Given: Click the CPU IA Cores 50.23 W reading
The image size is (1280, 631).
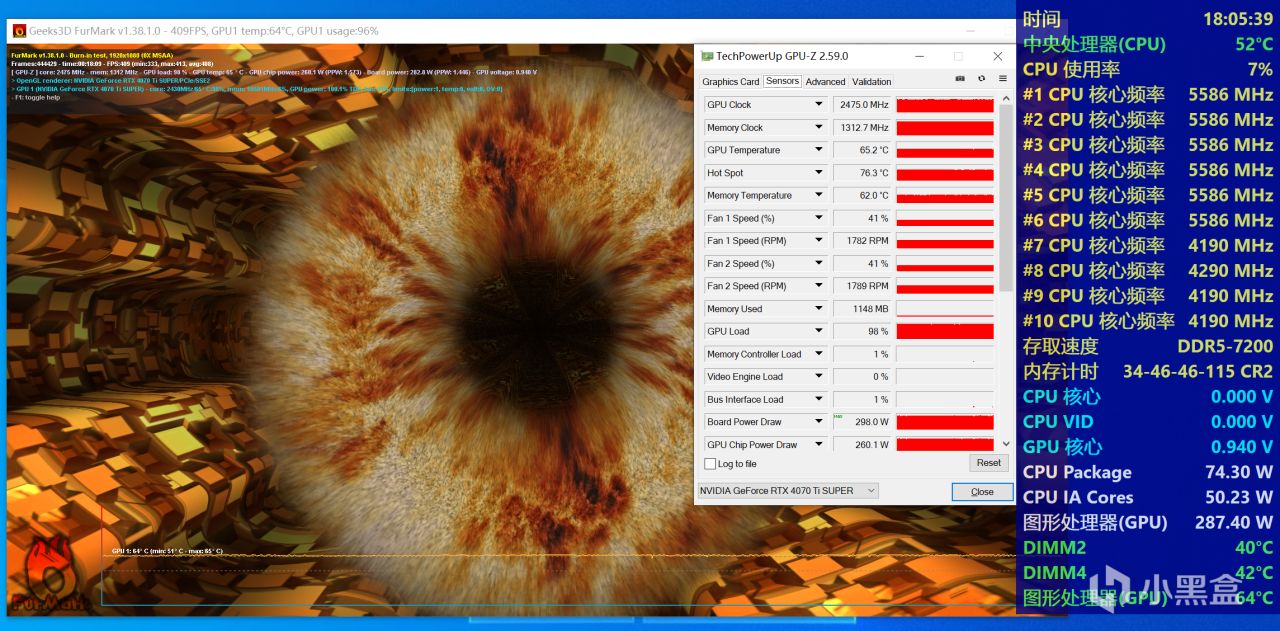Looking at the screenshot, I should pos(1148,497).
